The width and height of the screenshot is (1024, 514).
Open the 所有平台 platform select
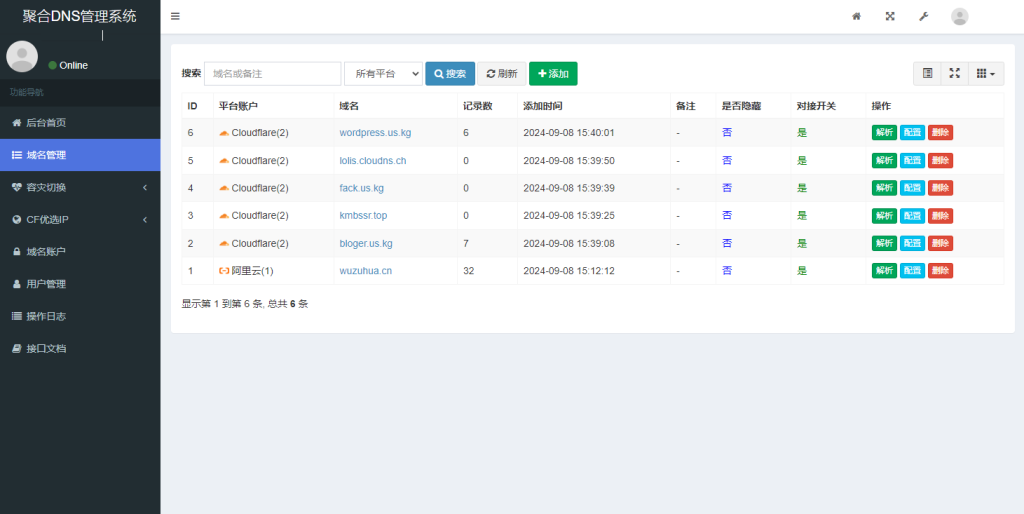383,74
